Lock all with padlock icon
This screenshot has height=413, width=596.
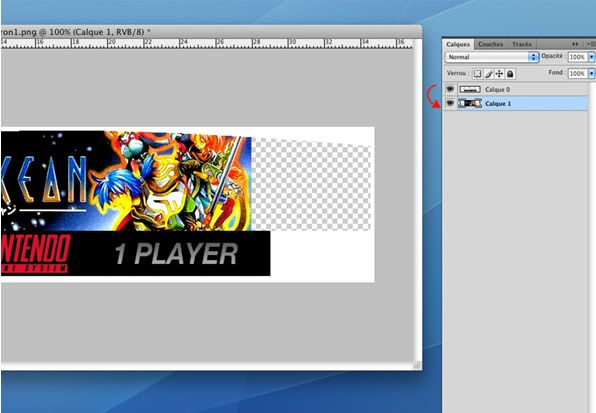pyautogui.click(x=510, y=74)
